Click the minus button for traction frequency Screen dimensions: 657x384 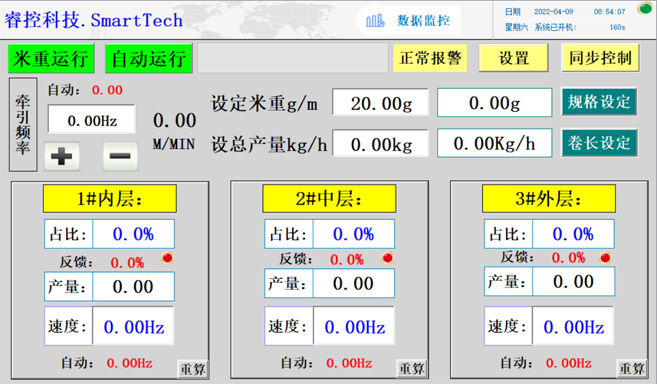tap(120, 156)
